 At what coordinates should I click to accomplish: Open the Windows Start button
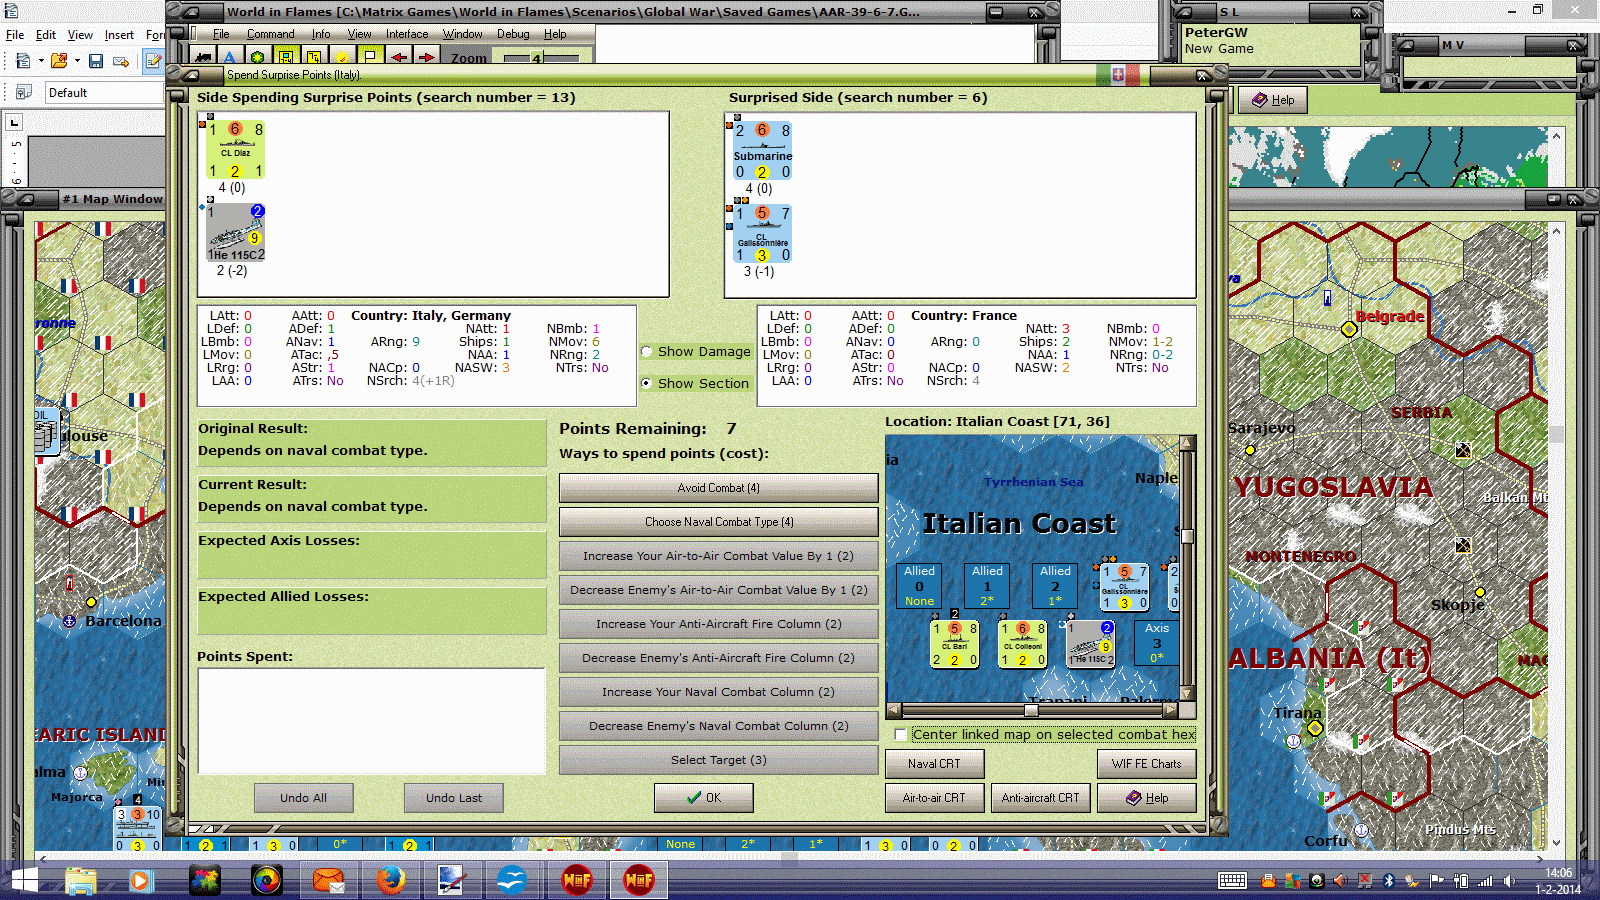coord(23,880)
